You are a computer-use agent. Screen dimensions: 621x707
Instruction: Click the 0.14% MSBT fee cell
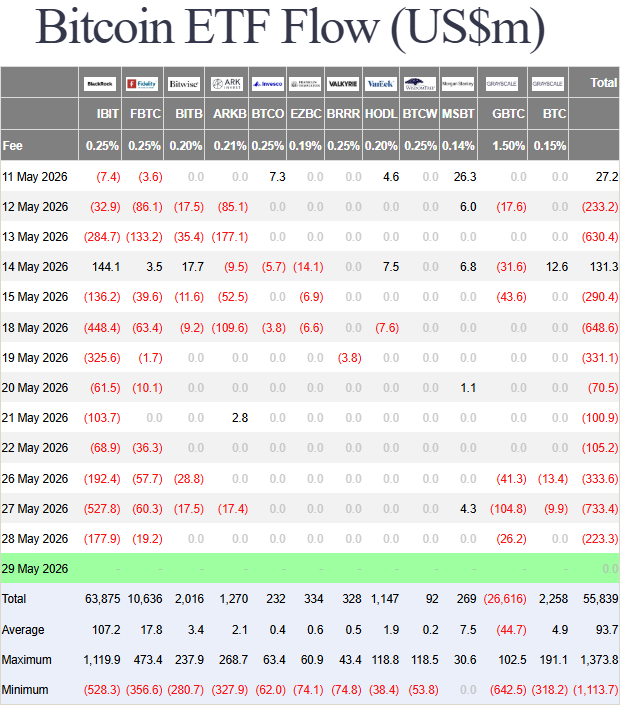458,146
